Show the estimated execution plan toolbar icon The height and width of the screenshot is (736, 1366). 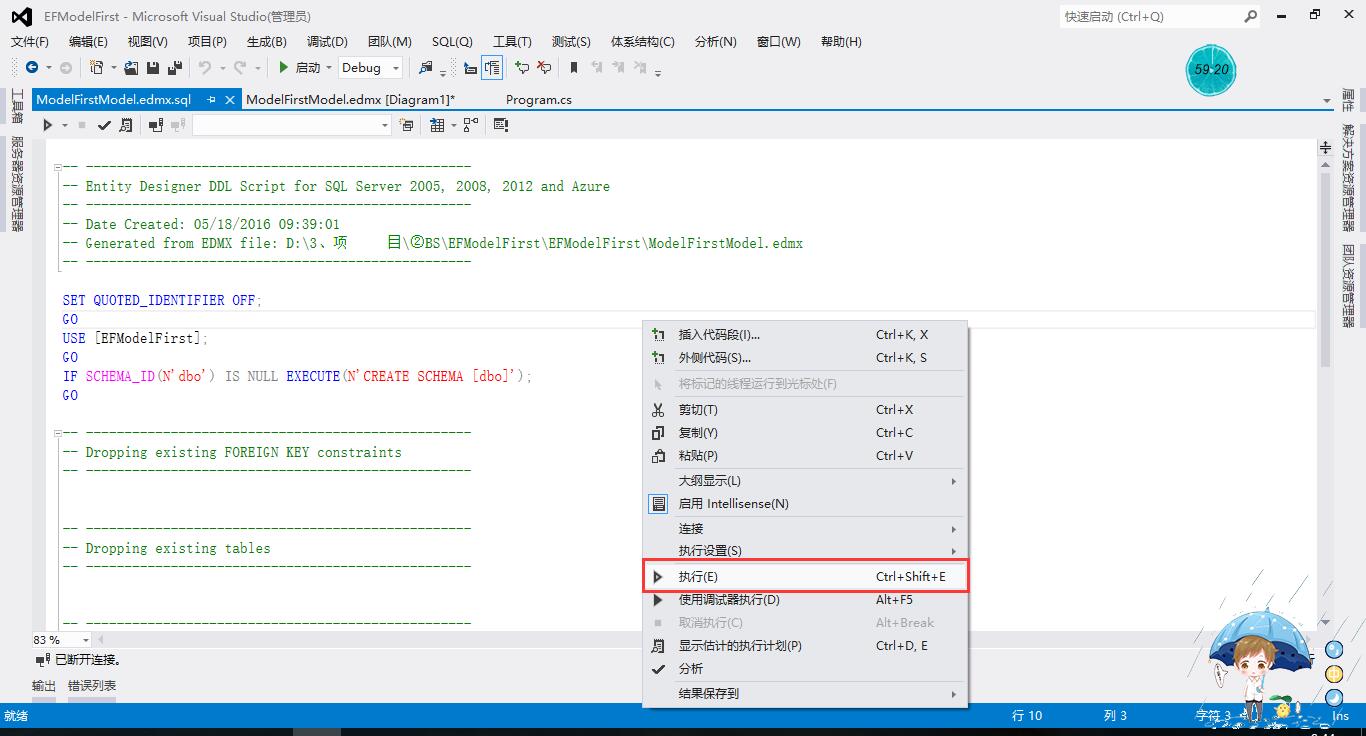click(125, 125)
